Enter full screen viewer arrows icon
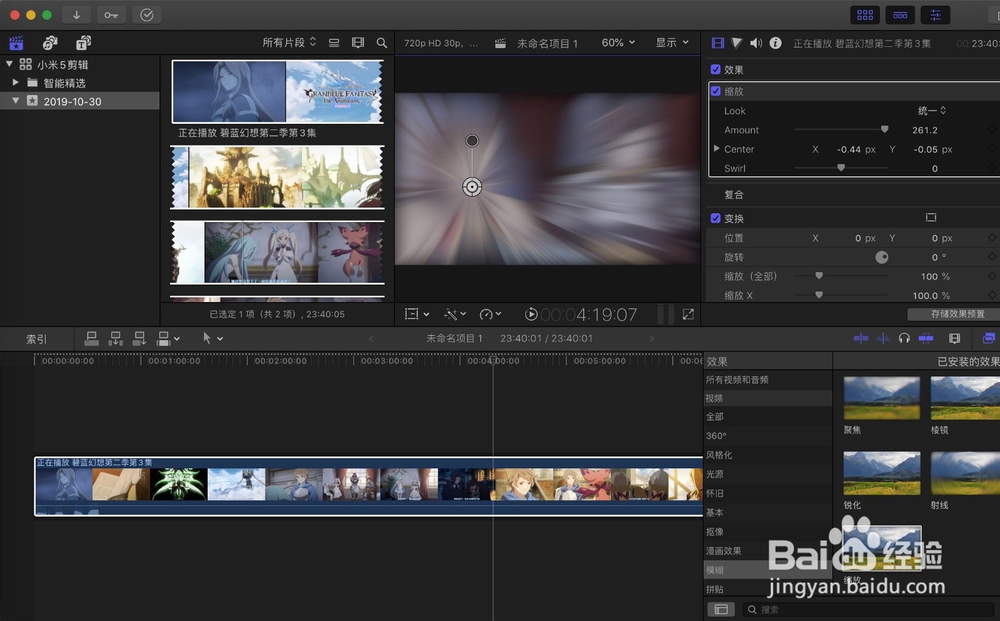 [x=688, y=314]
